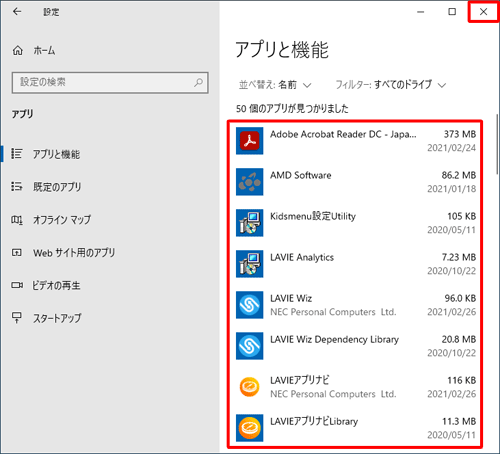
Task: Select LAVIE Wiz Dependency Library name
Action: (x=334, y=339)
